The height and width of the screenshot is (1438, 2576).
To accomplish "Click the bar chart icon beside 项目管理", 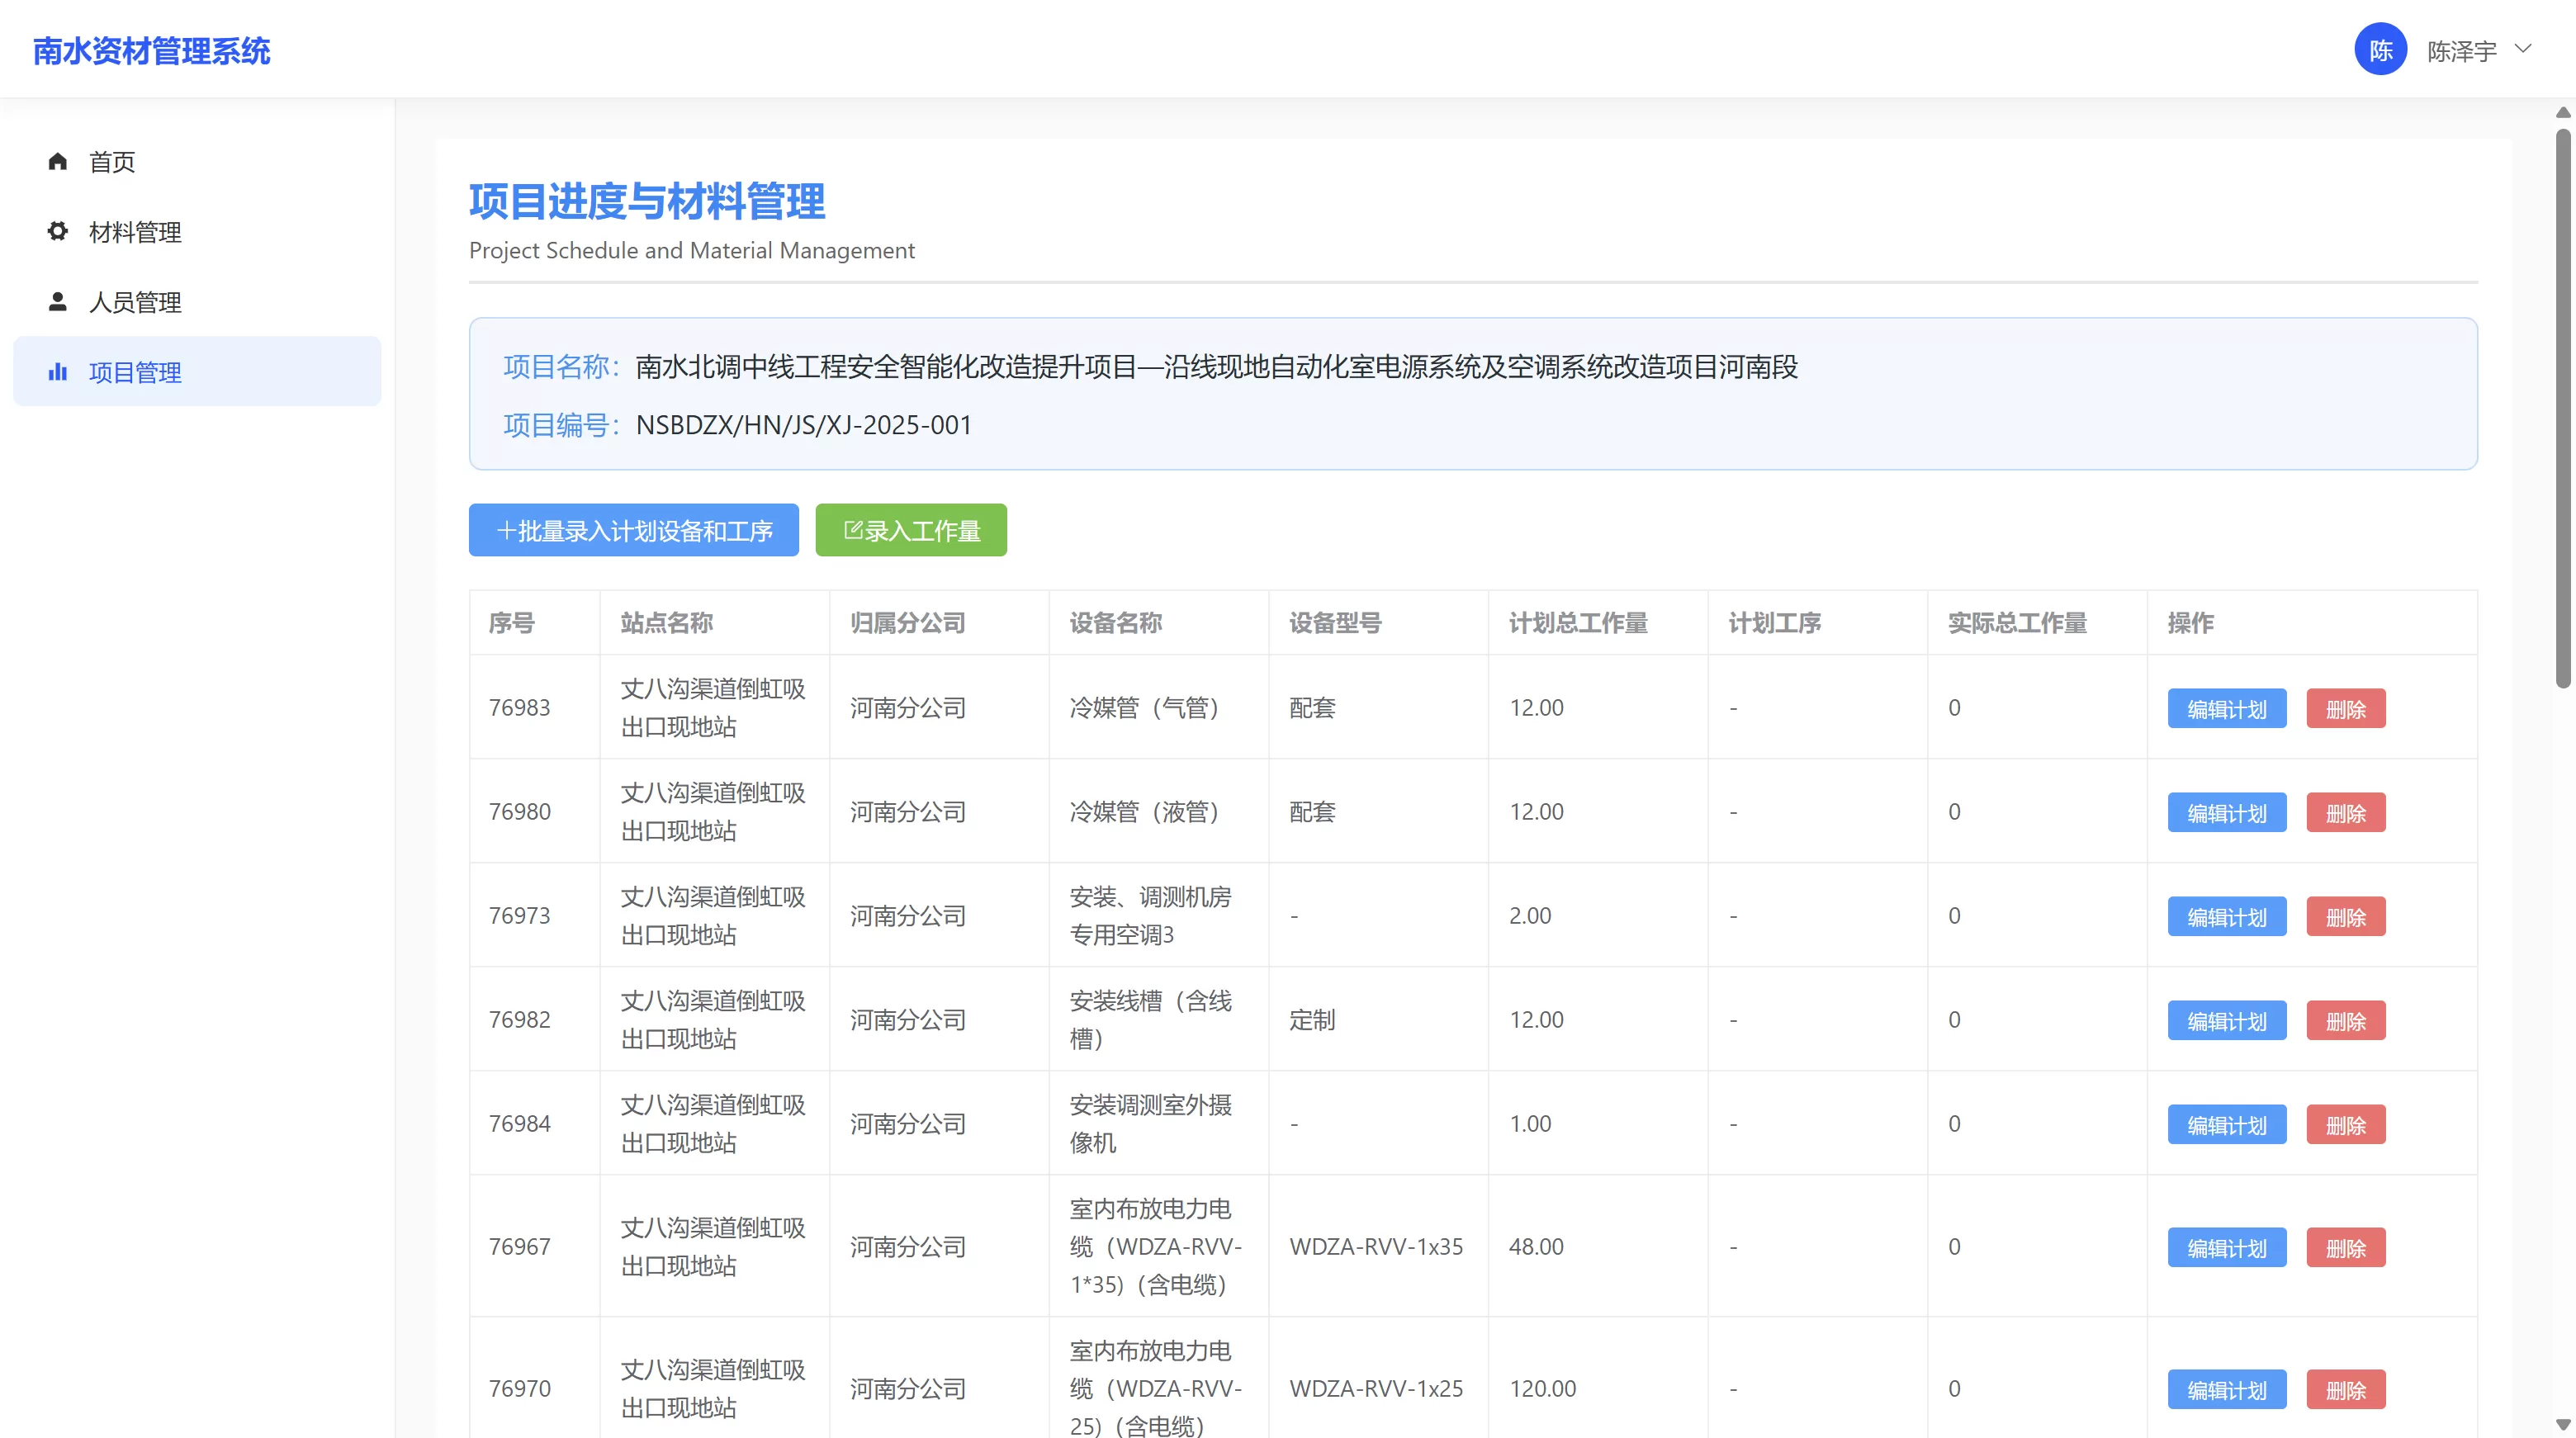I will (x=57, y=372).
